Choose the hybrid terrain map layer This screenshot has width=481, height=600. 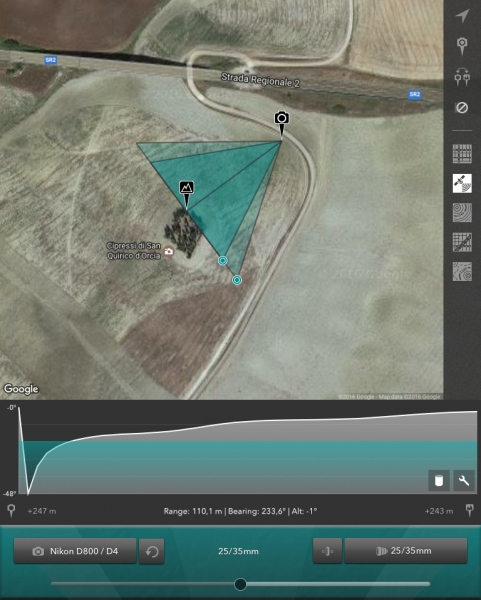462,272
